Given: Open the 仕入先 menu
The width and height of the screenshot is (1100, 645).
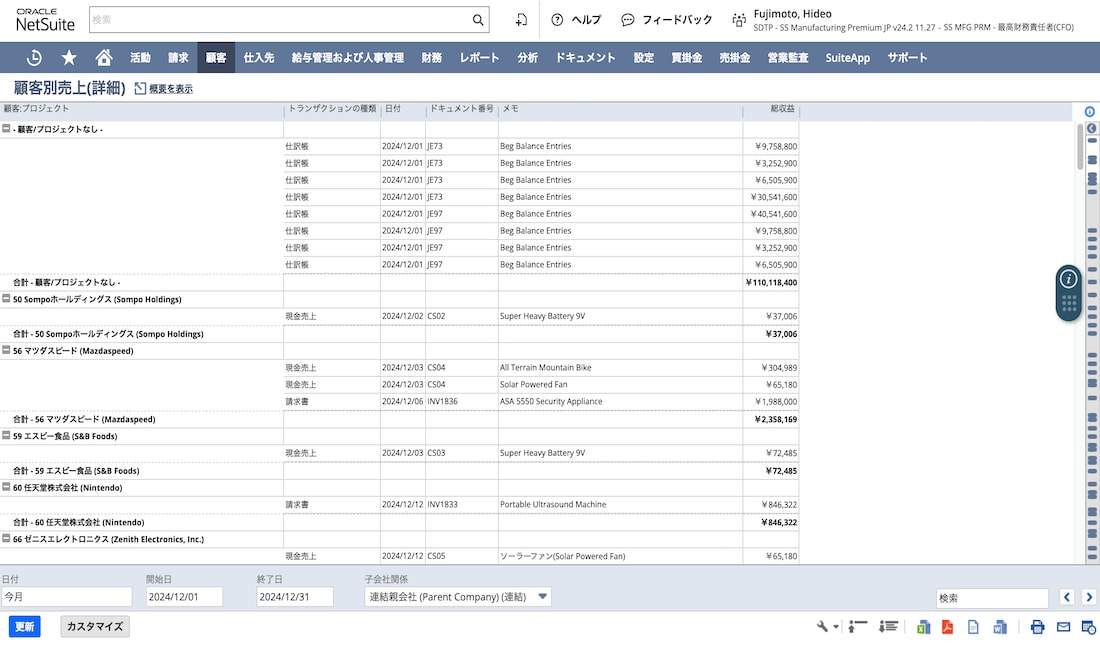Looking at the screenshot, I should (259, 58).
